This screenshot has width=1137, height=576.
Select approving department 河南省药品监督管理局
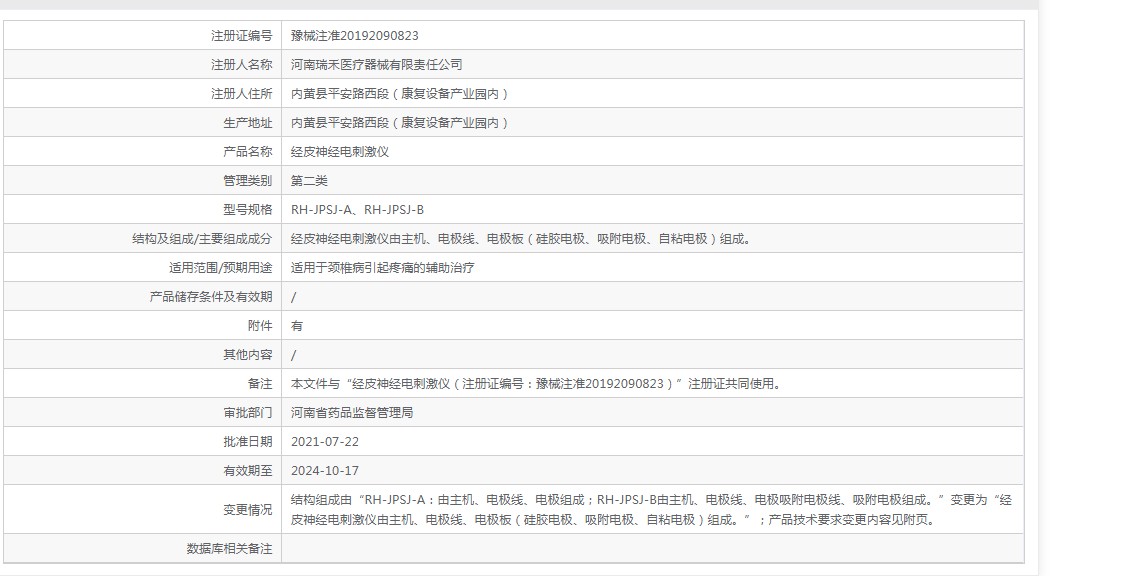point(352,413)
